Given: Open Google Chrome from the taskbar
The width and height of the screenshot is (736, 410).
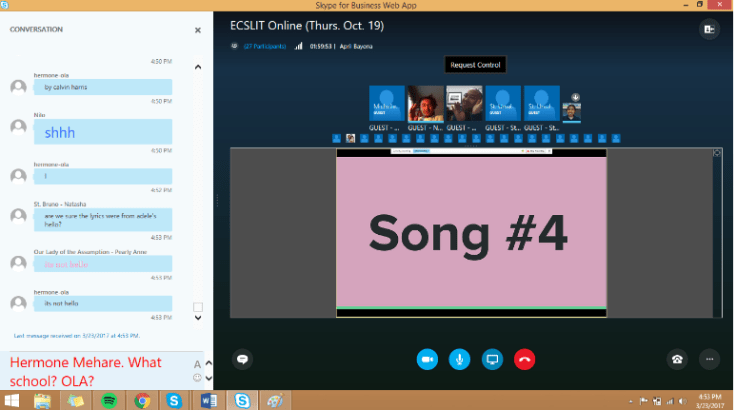Looking at the screenshot, I should pos(142,400).
